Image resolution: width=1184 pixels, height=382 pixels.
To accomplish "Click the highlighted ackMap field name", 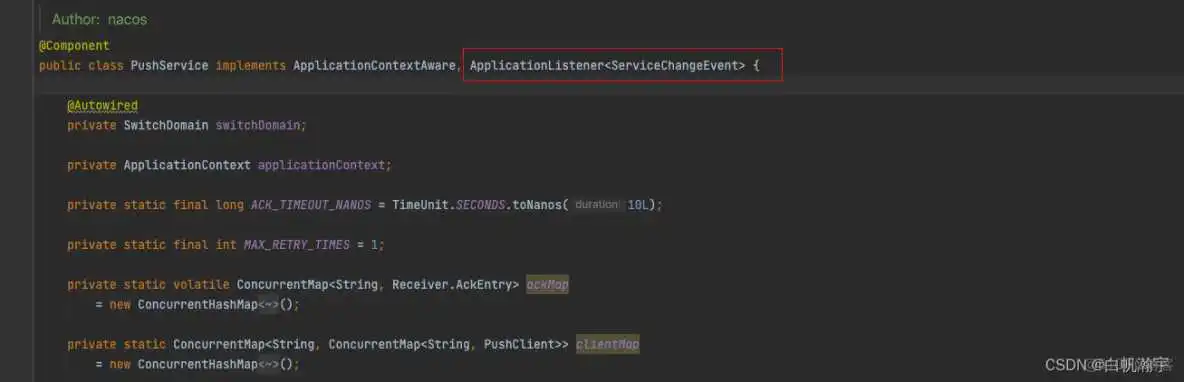I will pyautogui.click(x=547, y=285).
